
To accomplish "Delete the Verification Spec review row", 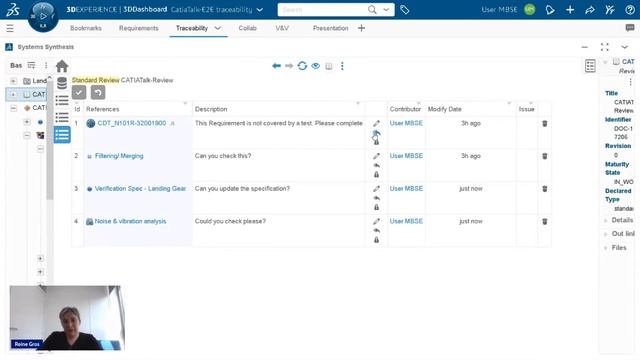I will coord(544,189).
